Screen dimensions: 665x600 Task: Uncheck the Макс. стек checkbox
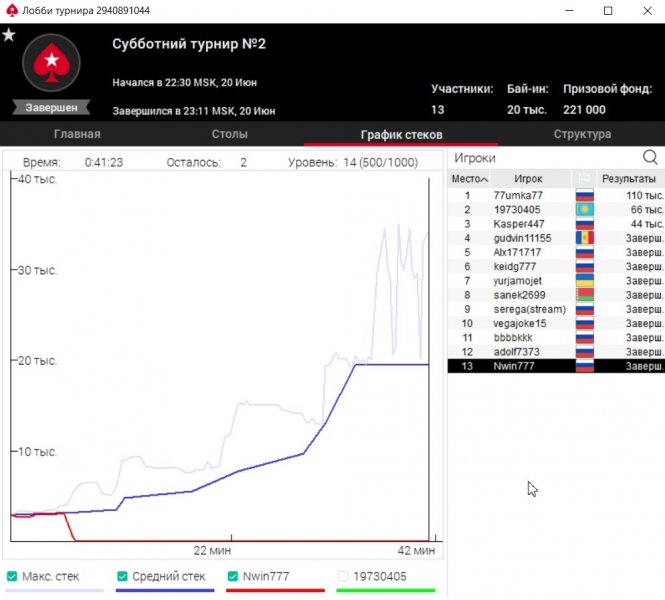point(12,577)
